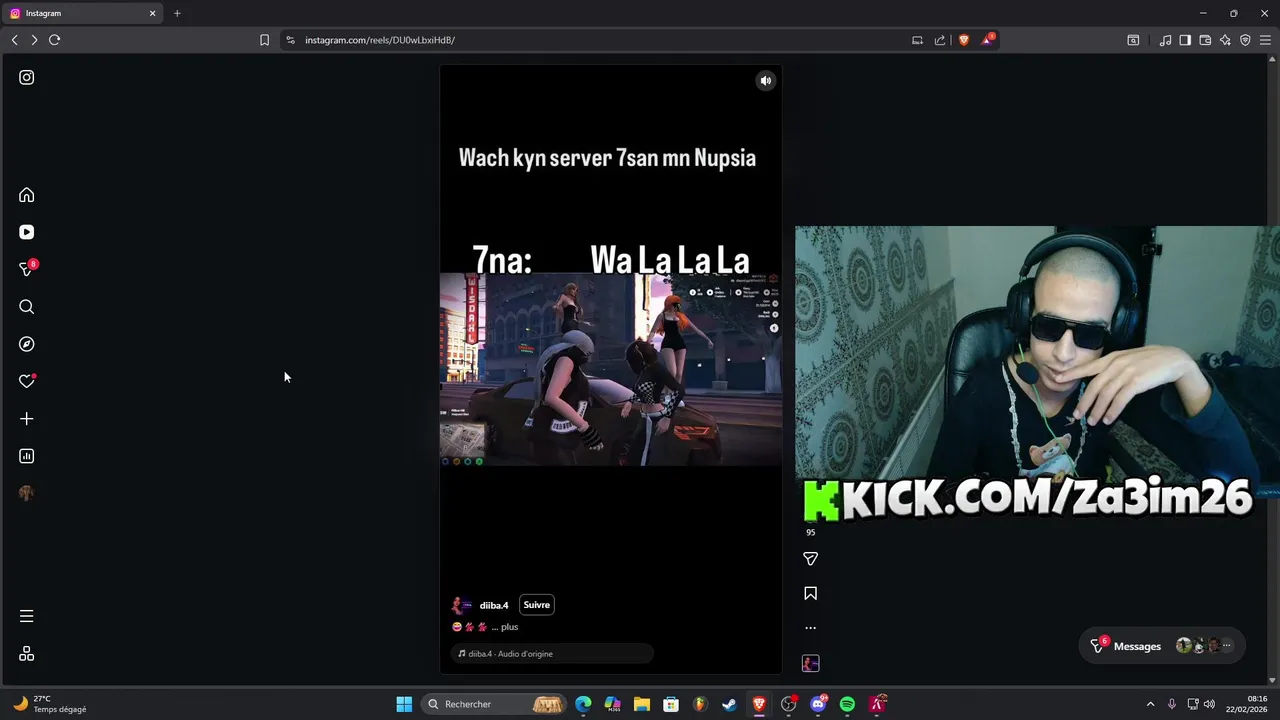Close the Instagram browser tab

click(153, 13)
